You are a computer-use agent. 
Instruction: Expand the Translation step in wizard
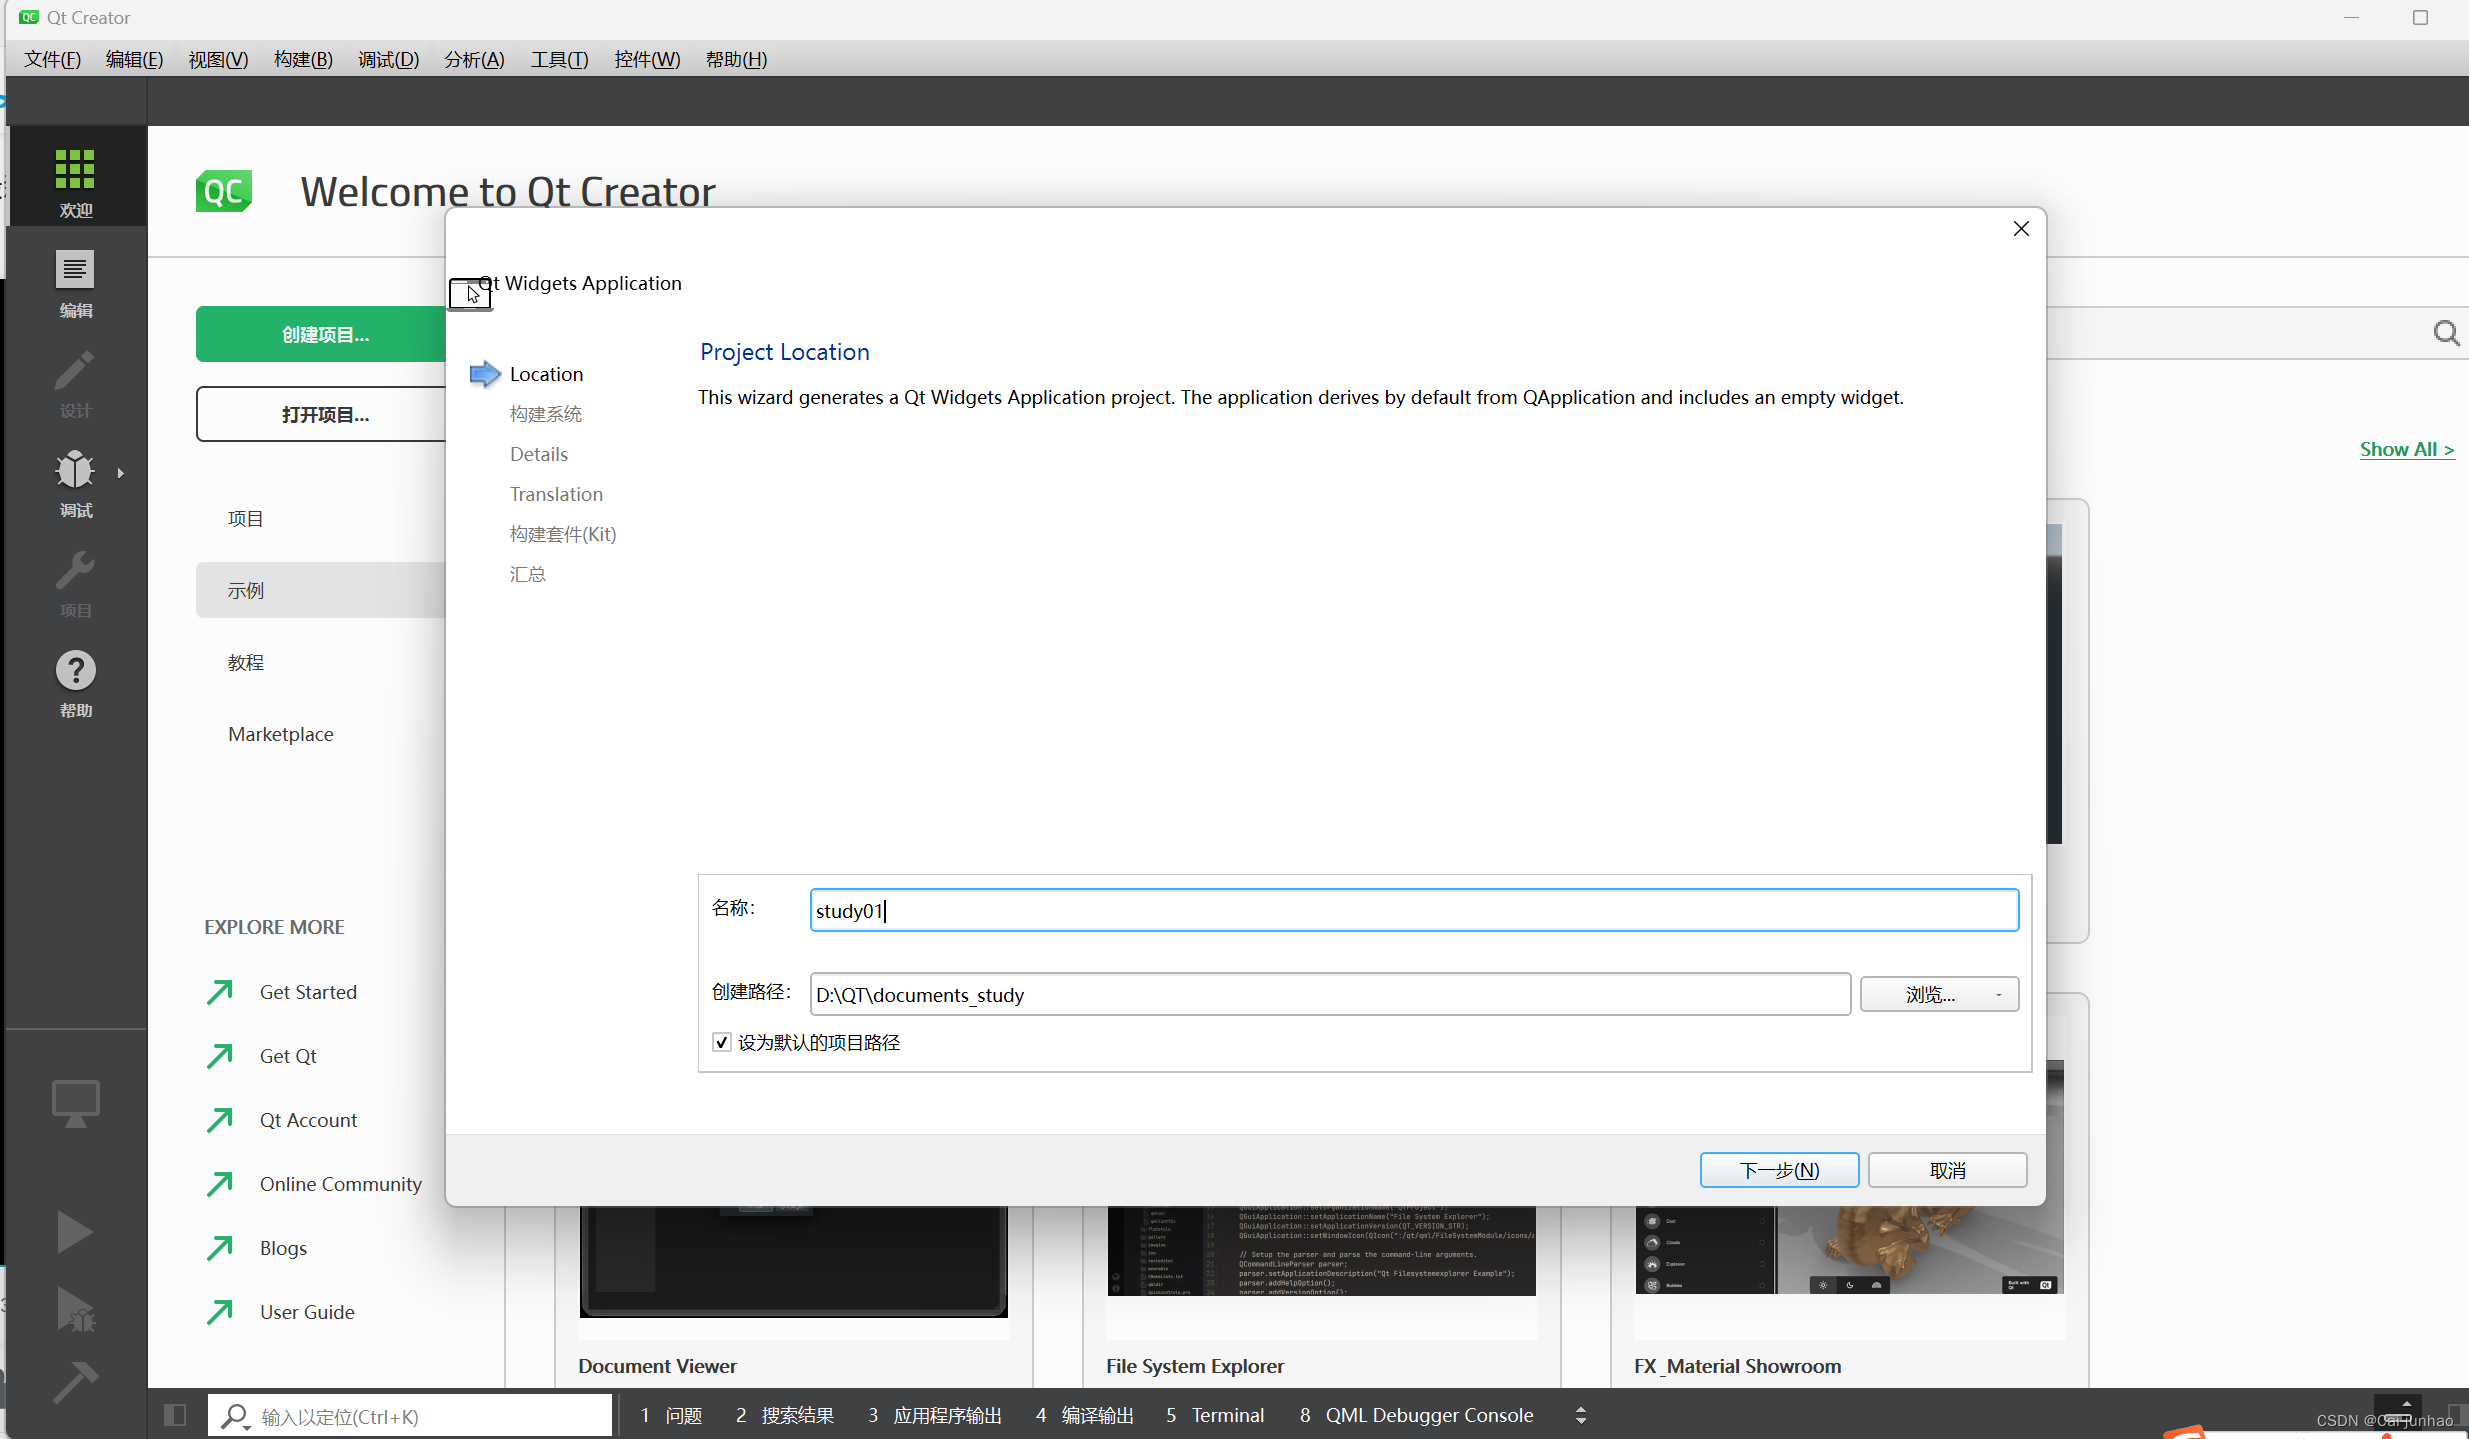tap(556, 493)
